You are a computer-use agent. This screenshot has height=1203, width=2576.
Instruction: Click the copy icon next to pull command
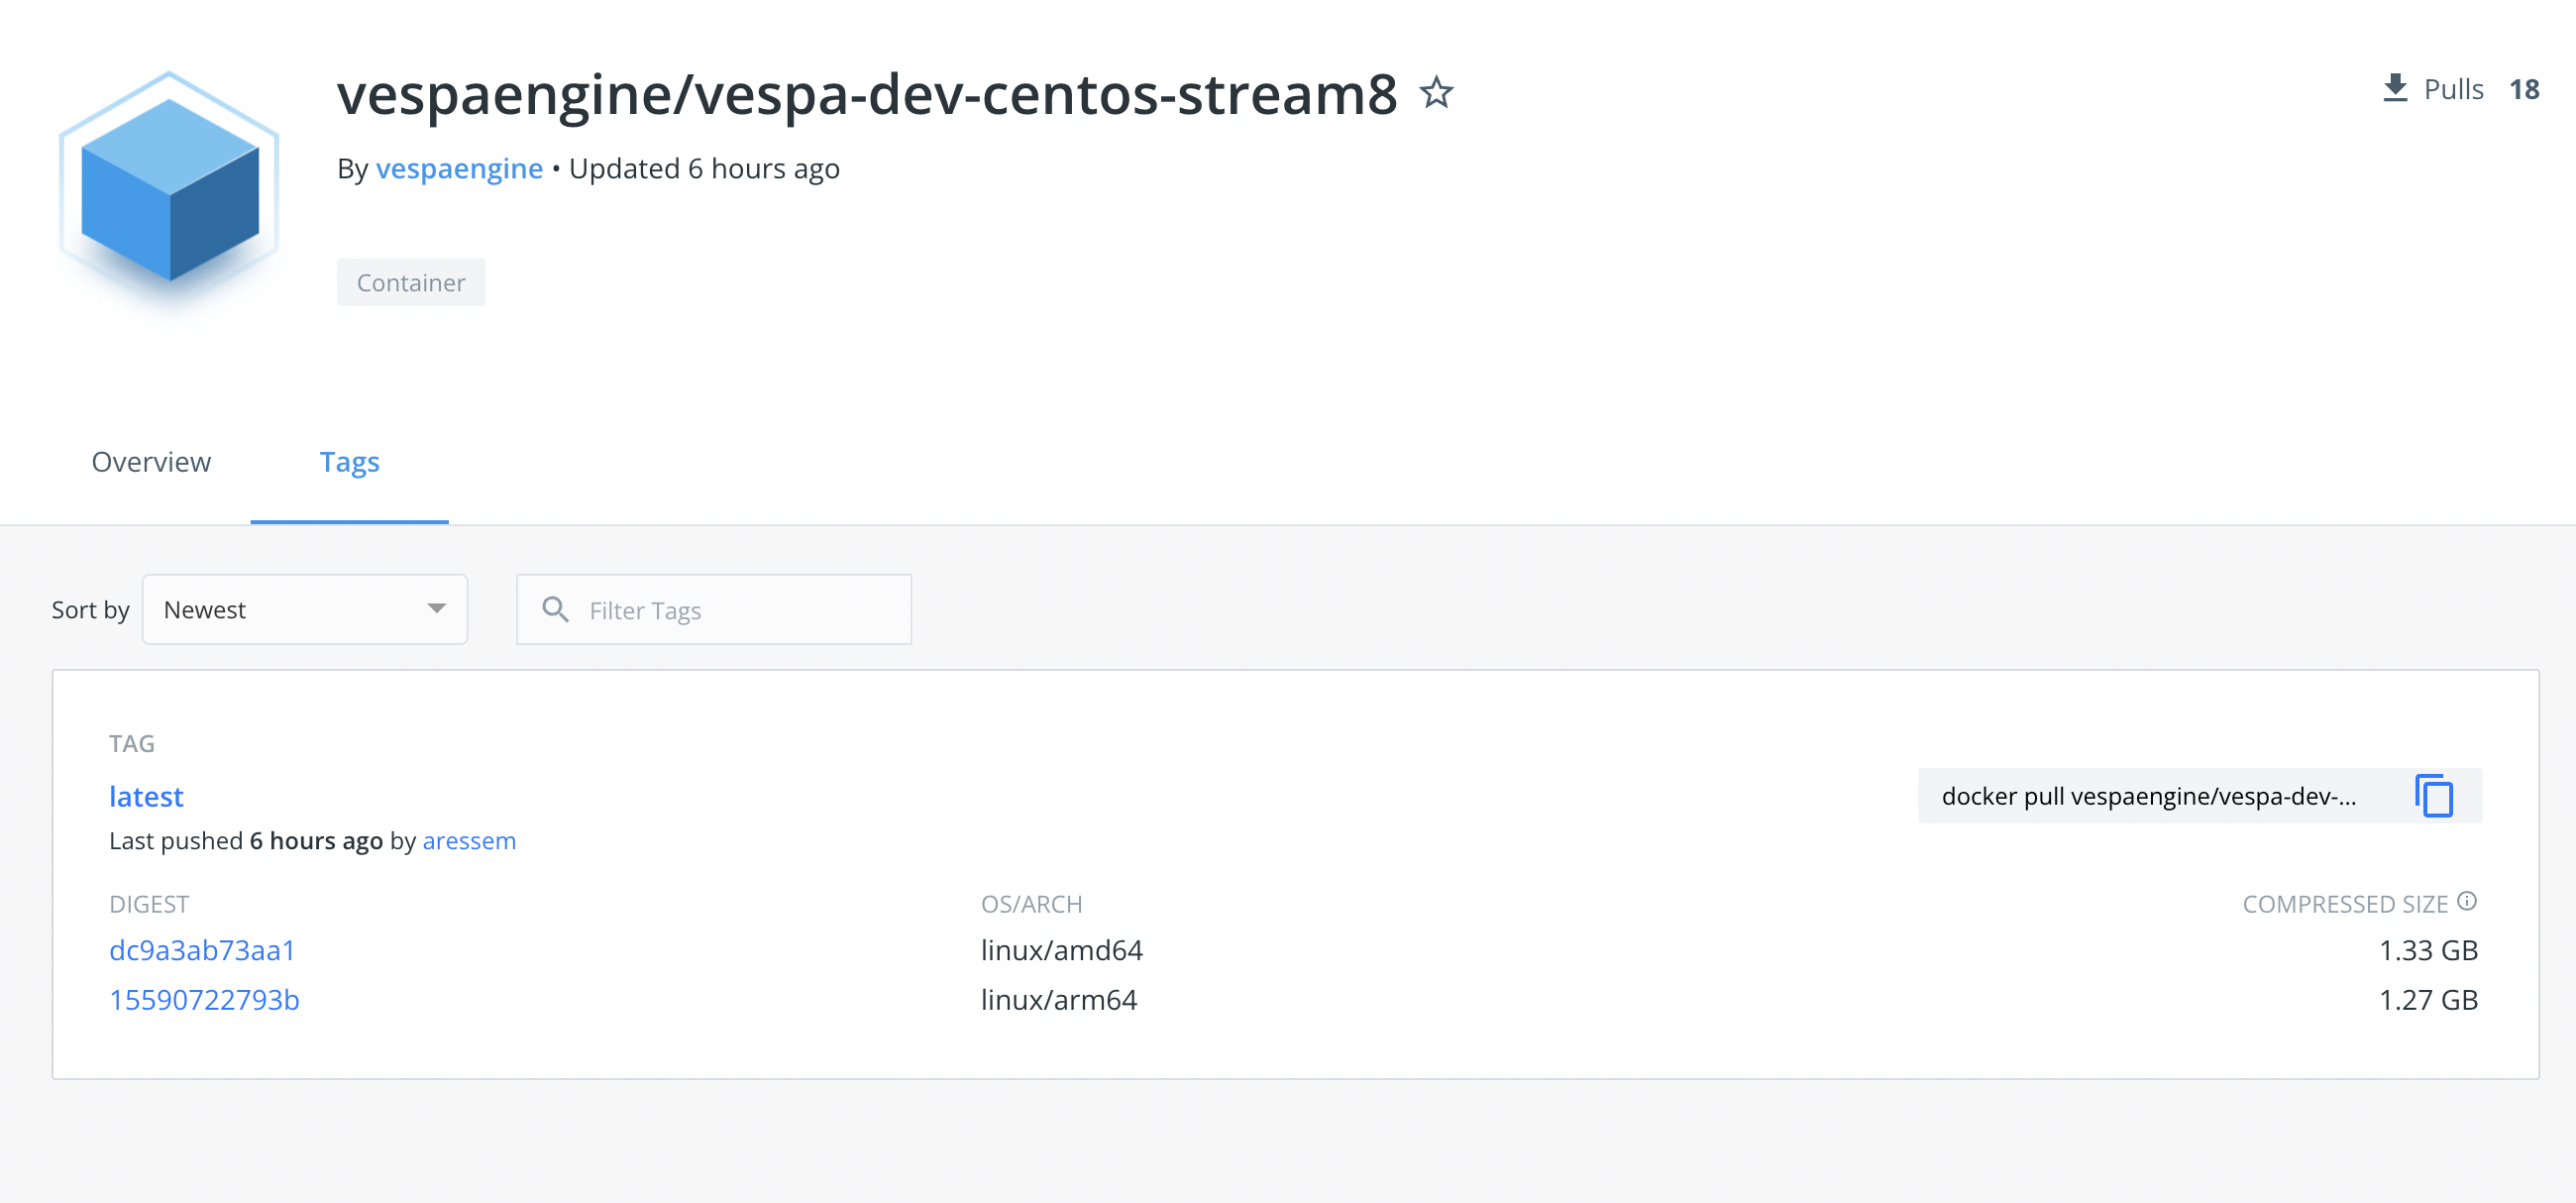tap(2436, 797)
